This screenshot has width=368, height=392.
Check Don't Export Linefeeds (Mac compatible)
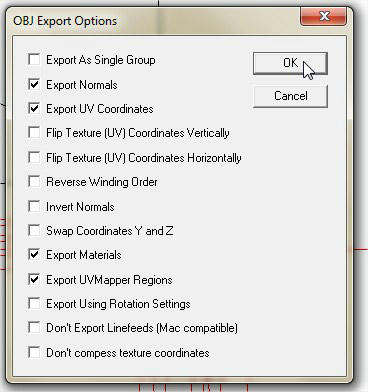(x=35, y=328)
